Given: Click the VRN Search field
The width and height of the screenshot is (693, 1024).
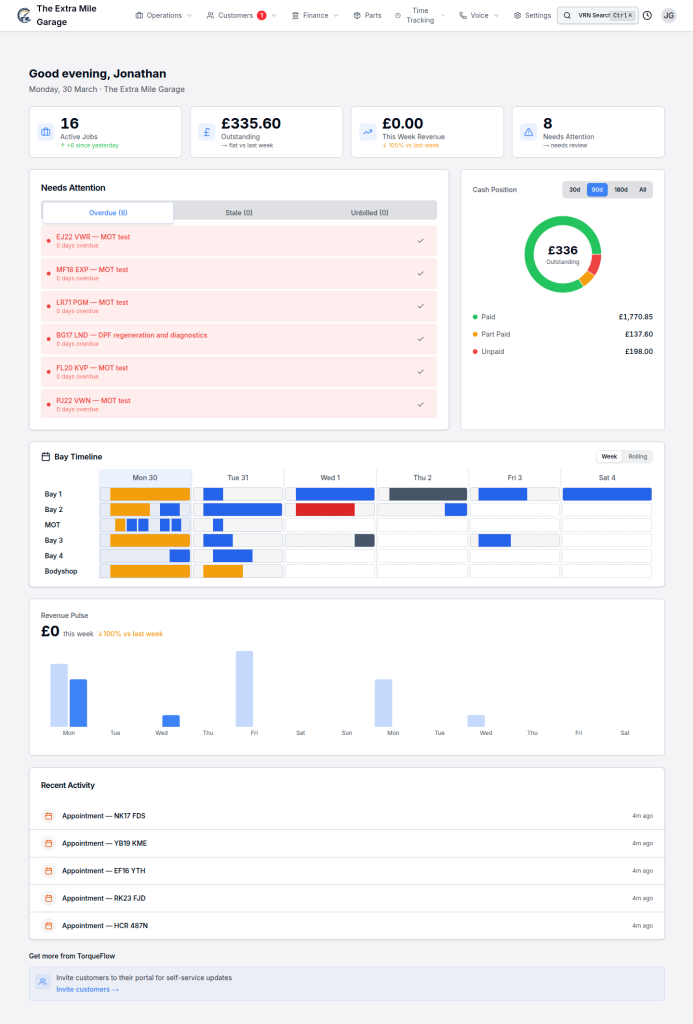Looking at the screenshot, I should tap(596, 16).
